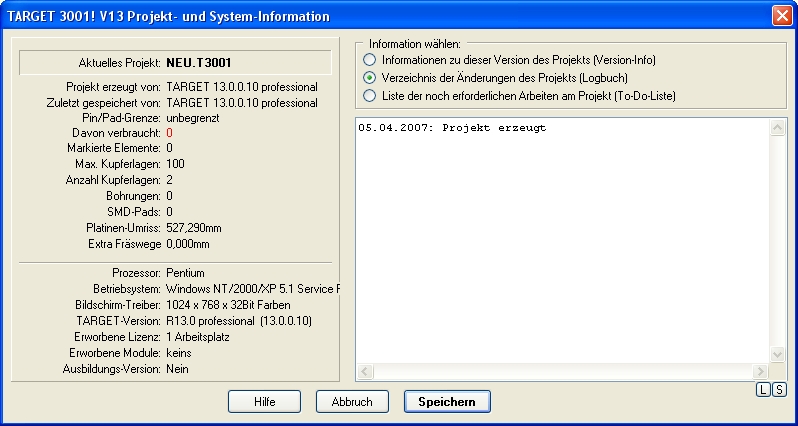This screenshot has width=798, height=426.
Task: Click the red "Davon verbraucht" value
Action: coord(170,132)
